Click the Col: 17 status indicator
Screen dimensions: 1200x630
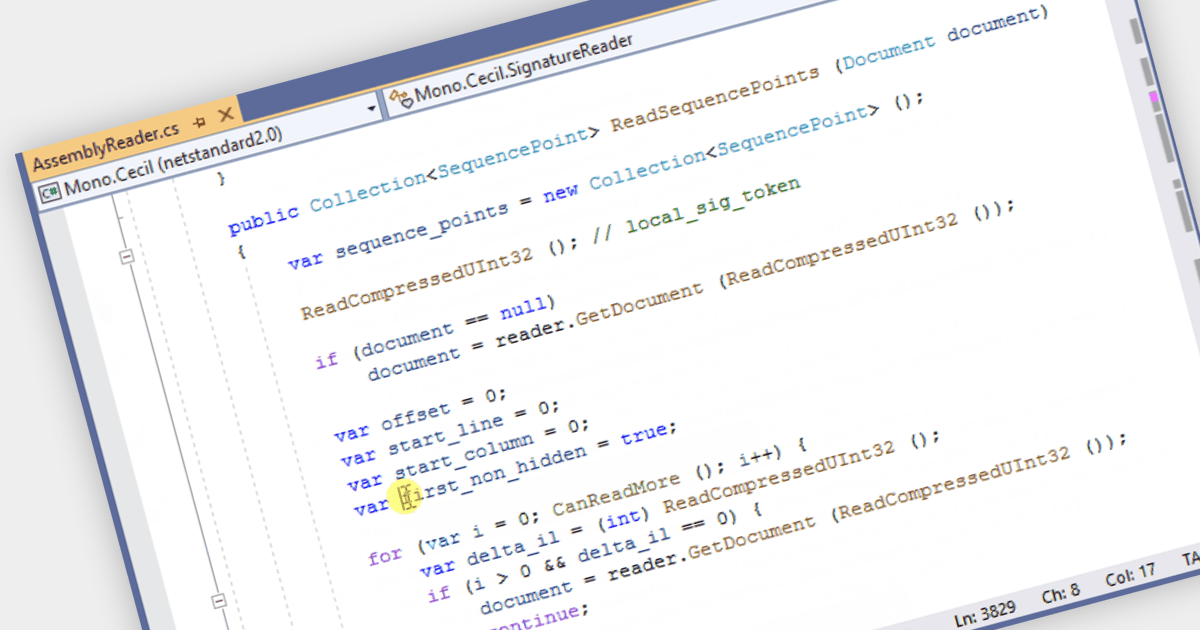pos(1133,576)
